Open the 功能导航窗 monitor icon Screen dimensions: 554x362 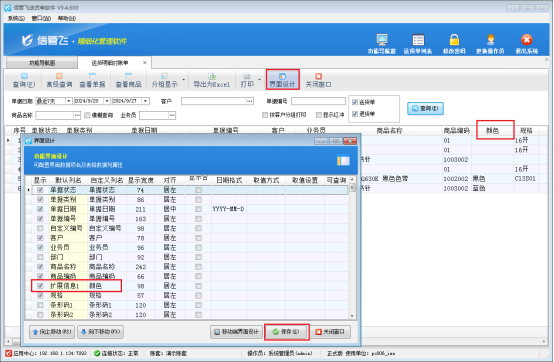382,40
